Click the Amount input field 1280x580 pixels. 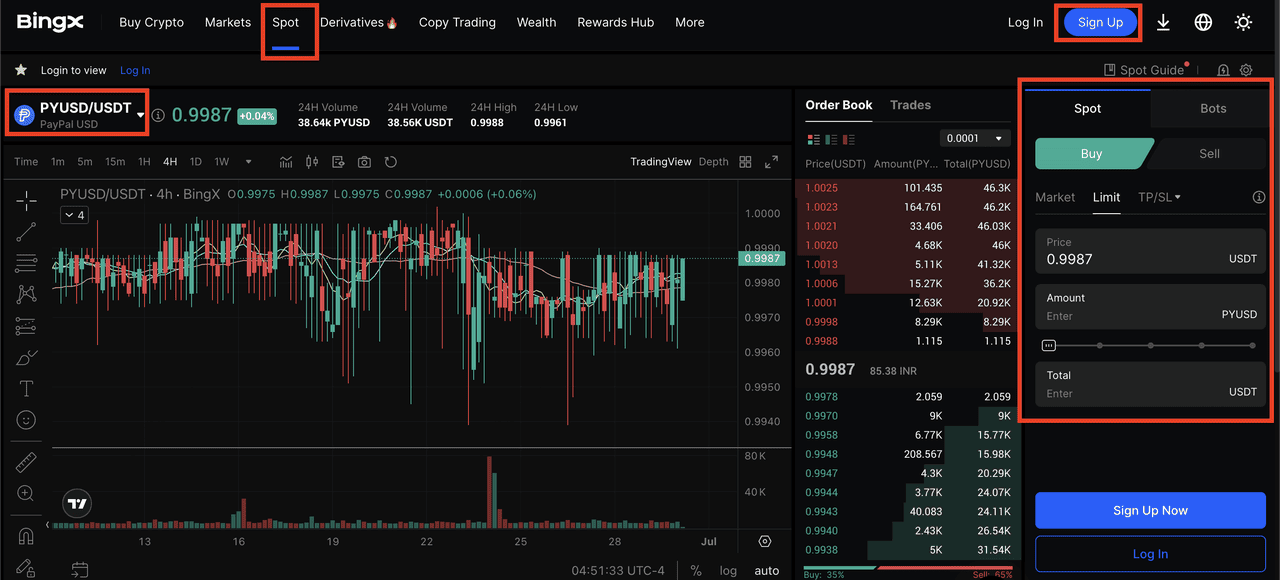1120,316
